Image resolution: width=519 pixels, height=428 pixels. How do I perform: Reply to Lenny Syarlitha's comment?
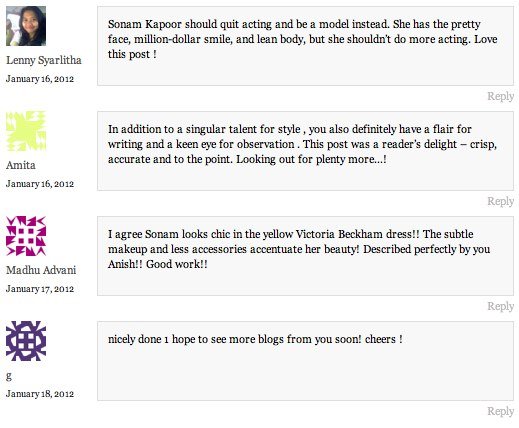tap(500, 96)
